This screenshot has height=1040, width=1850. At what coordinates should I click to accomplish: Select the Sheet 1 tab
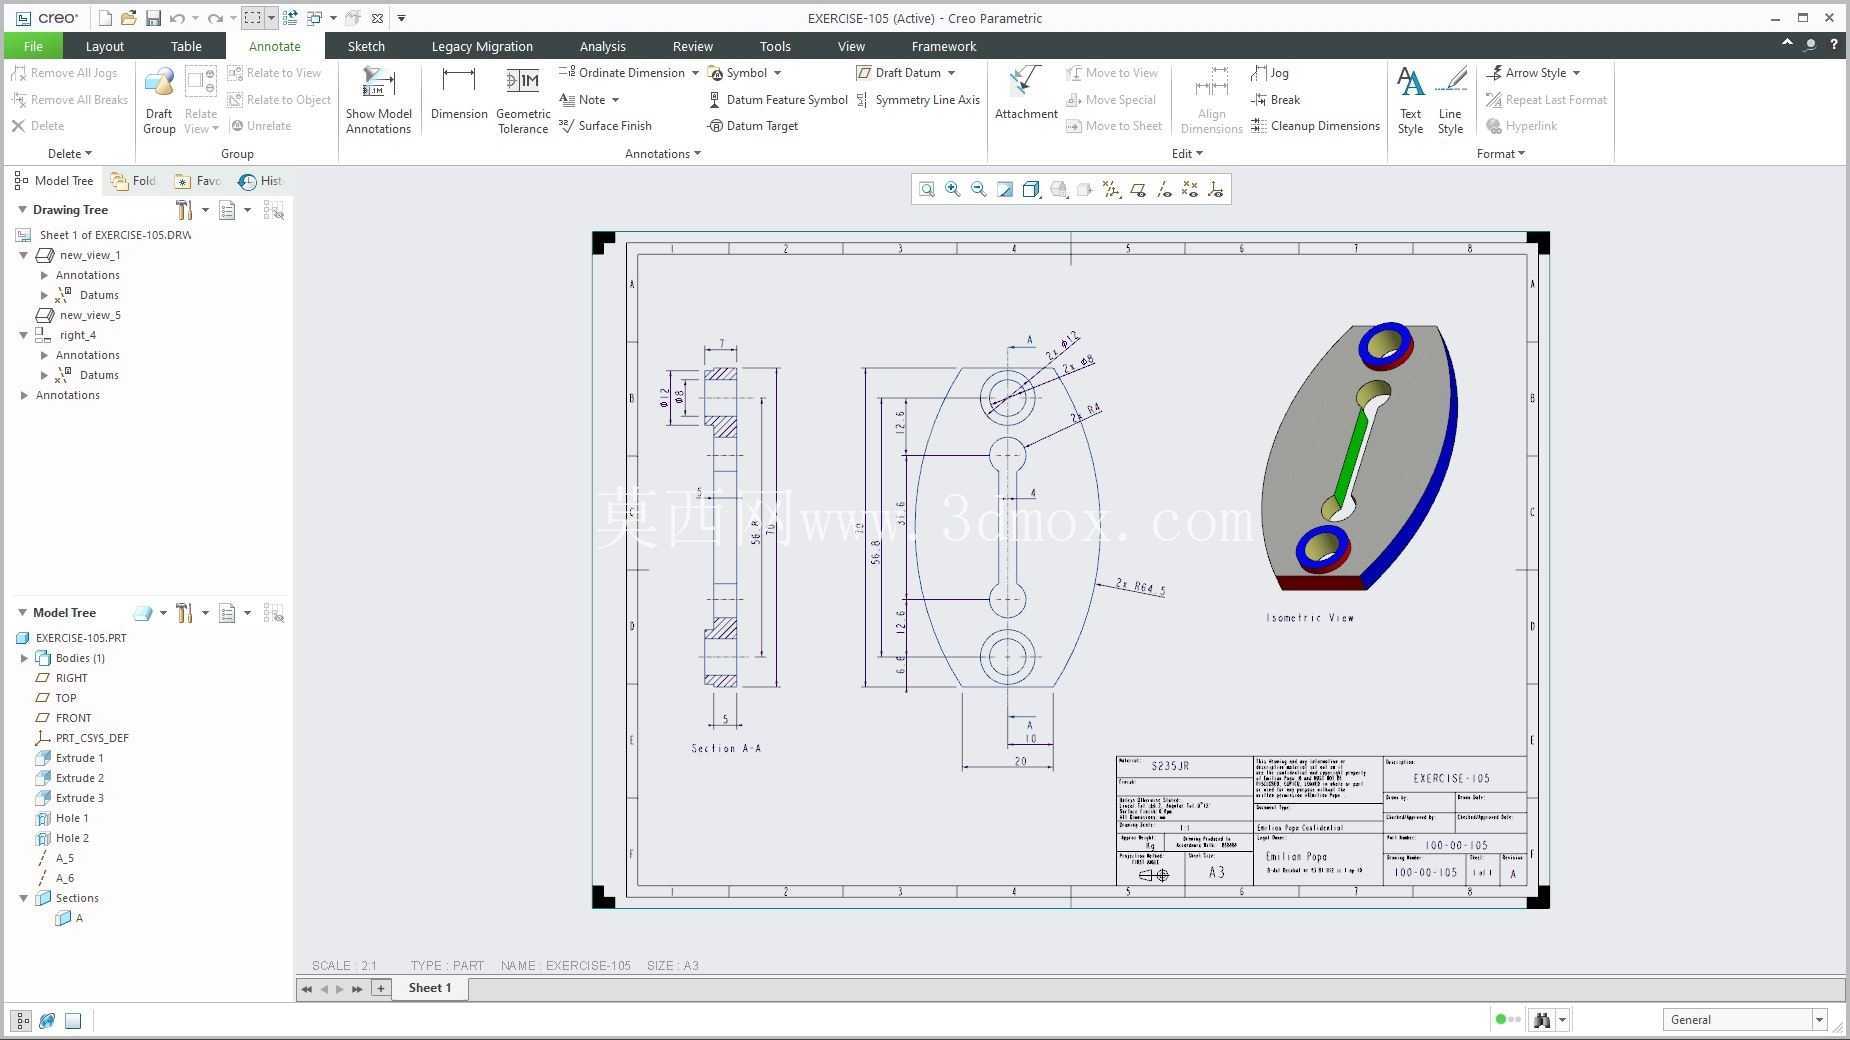(x=430, y=988)
